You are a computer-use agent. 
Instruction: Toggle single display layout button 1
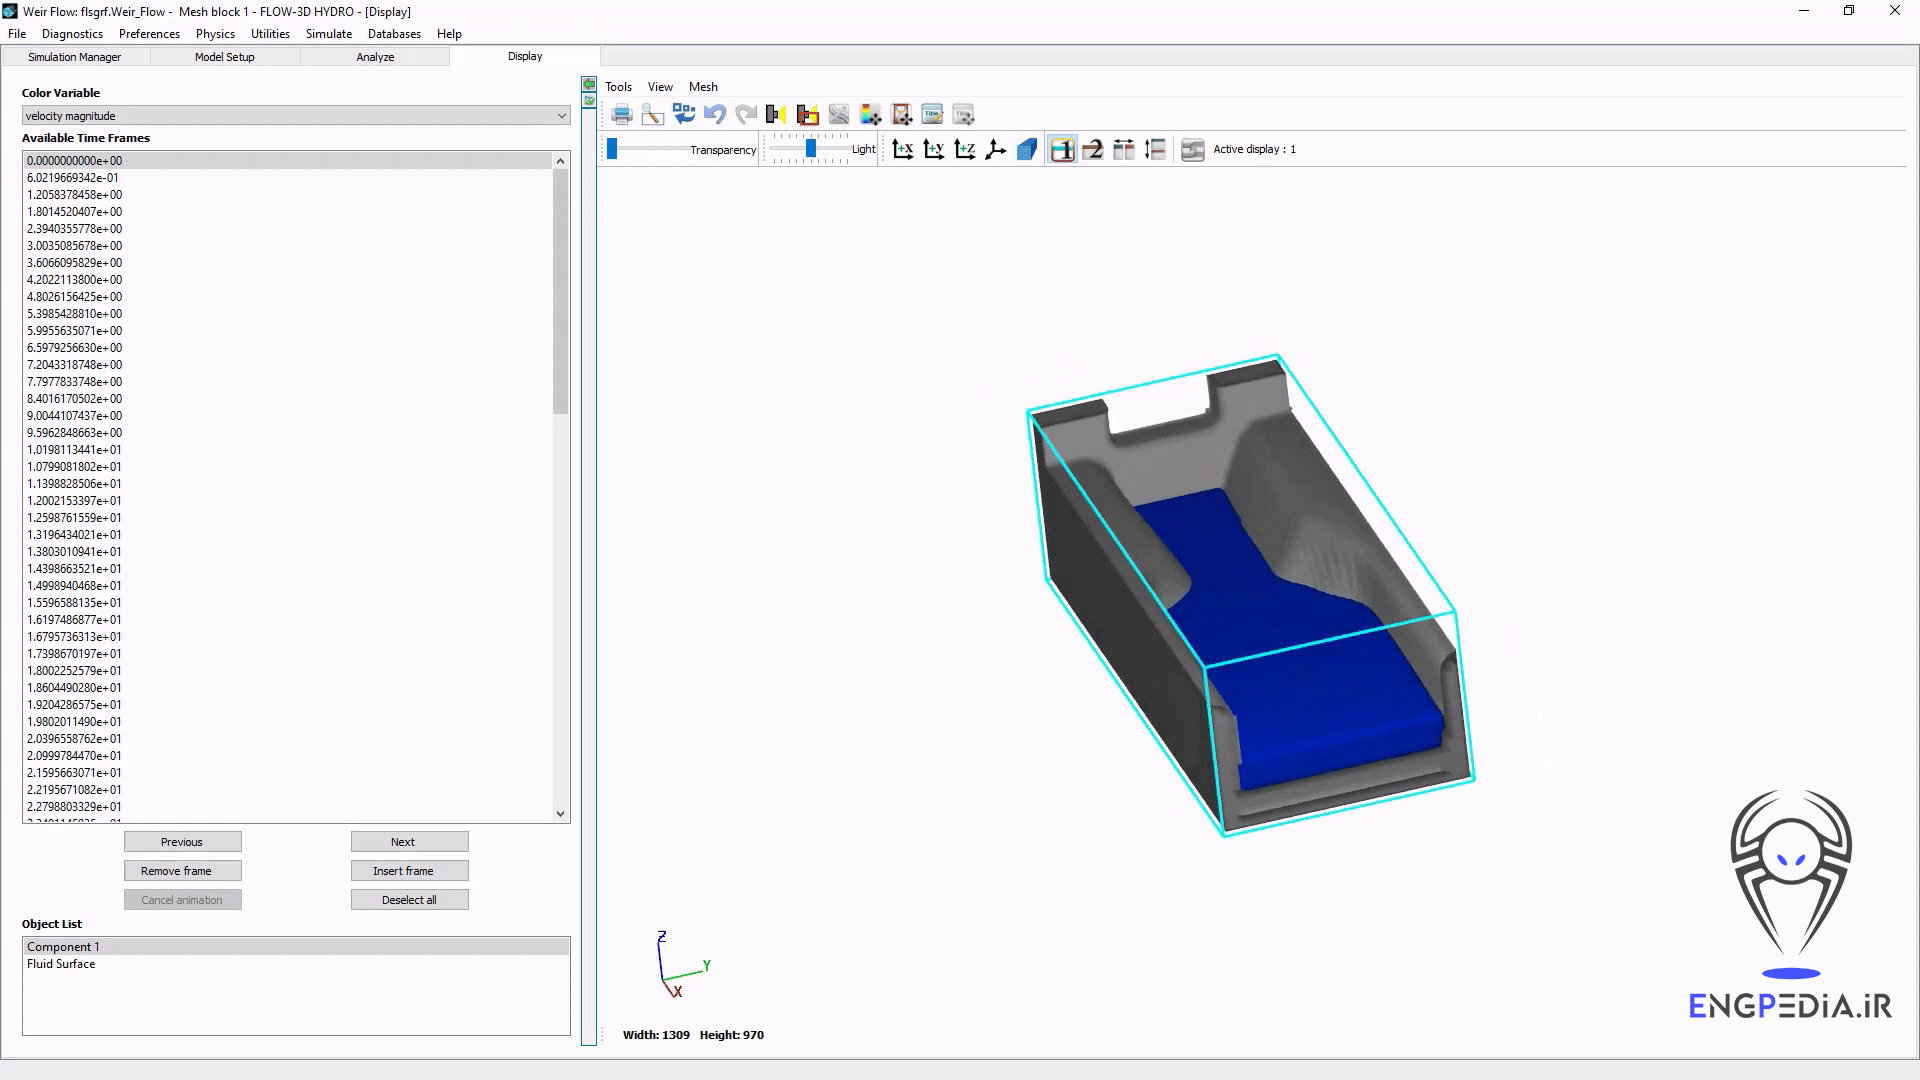pos(1062,150)
